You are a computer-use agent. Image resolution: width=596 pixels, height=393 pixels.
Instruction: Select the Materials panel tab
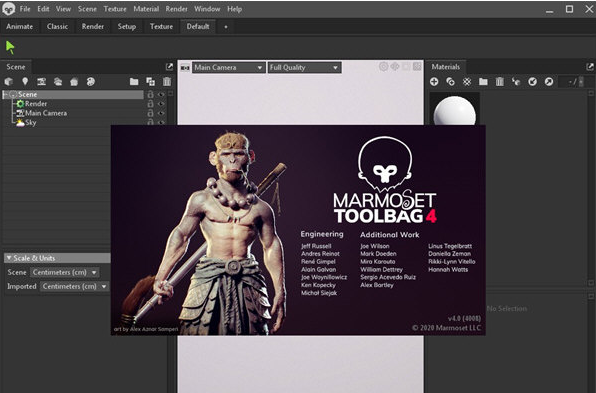pos(446,67)
